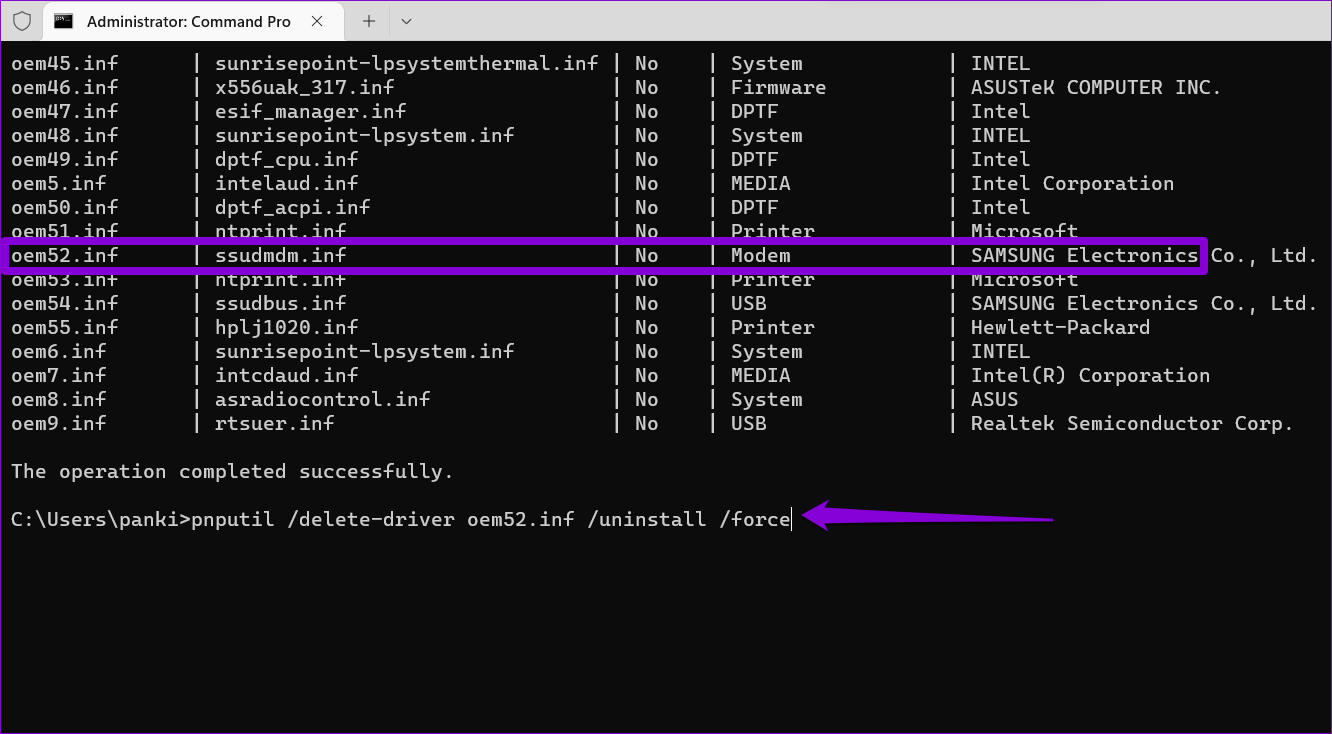
Task: Click the oem9.inf entry
Action: point(59,424)
